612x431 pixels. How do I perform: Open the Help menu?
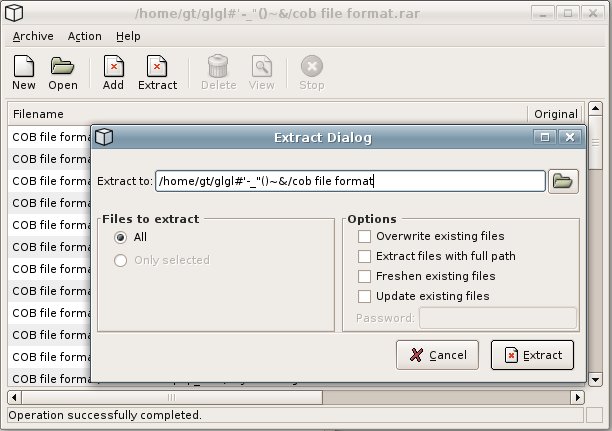pyautogui.click(x=128, y=36)
